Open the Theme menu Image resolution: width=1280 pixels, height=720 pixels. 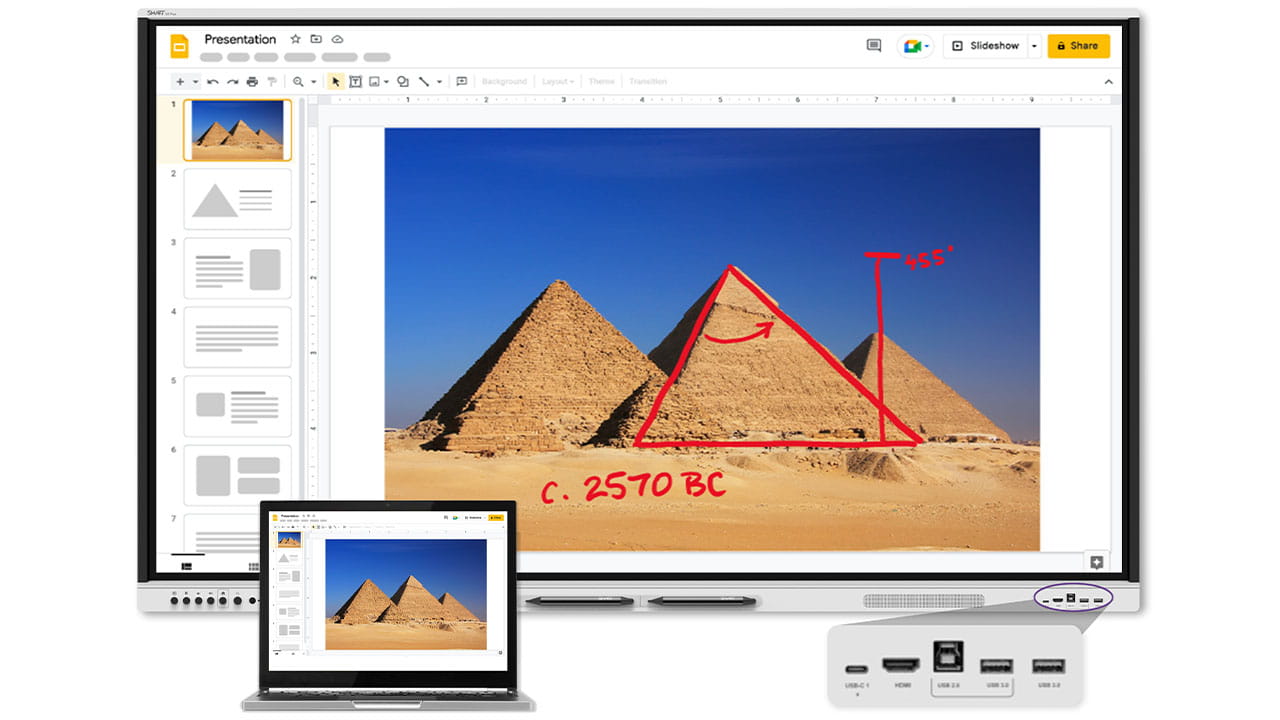pos(600,81)
